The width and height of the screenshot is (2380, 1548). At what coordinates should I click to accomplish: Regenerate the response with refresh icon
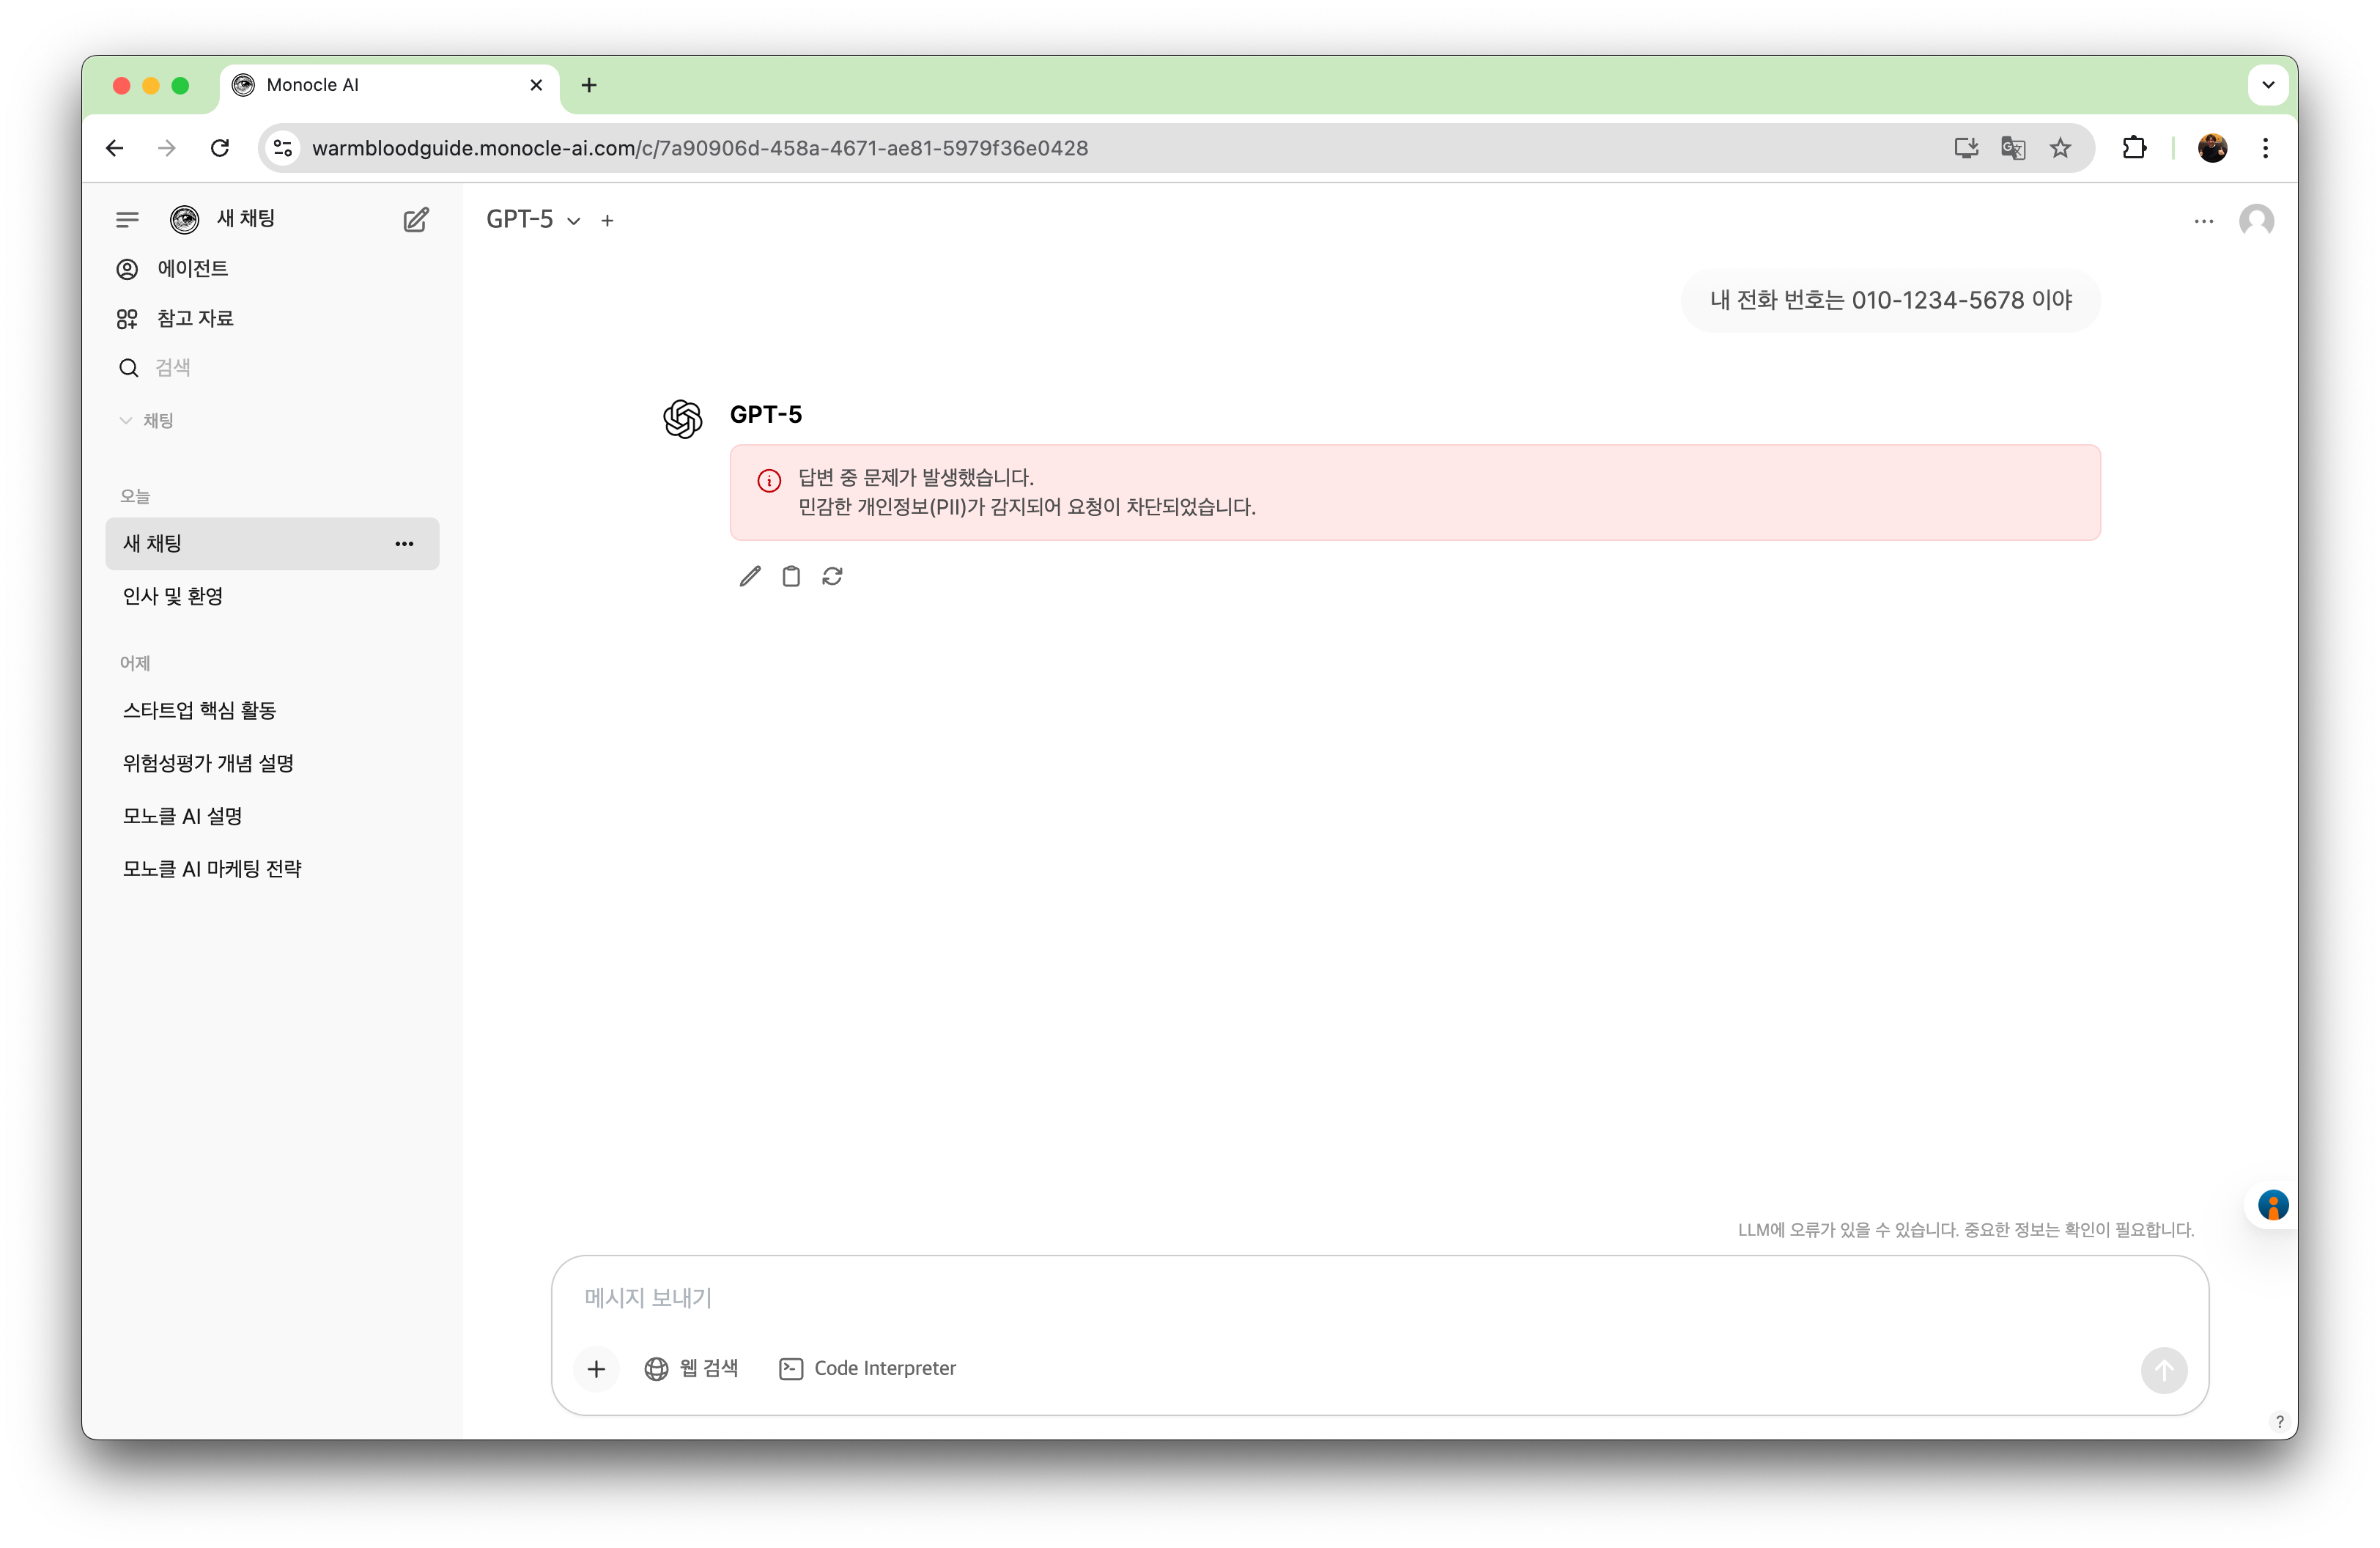point(832,577)
